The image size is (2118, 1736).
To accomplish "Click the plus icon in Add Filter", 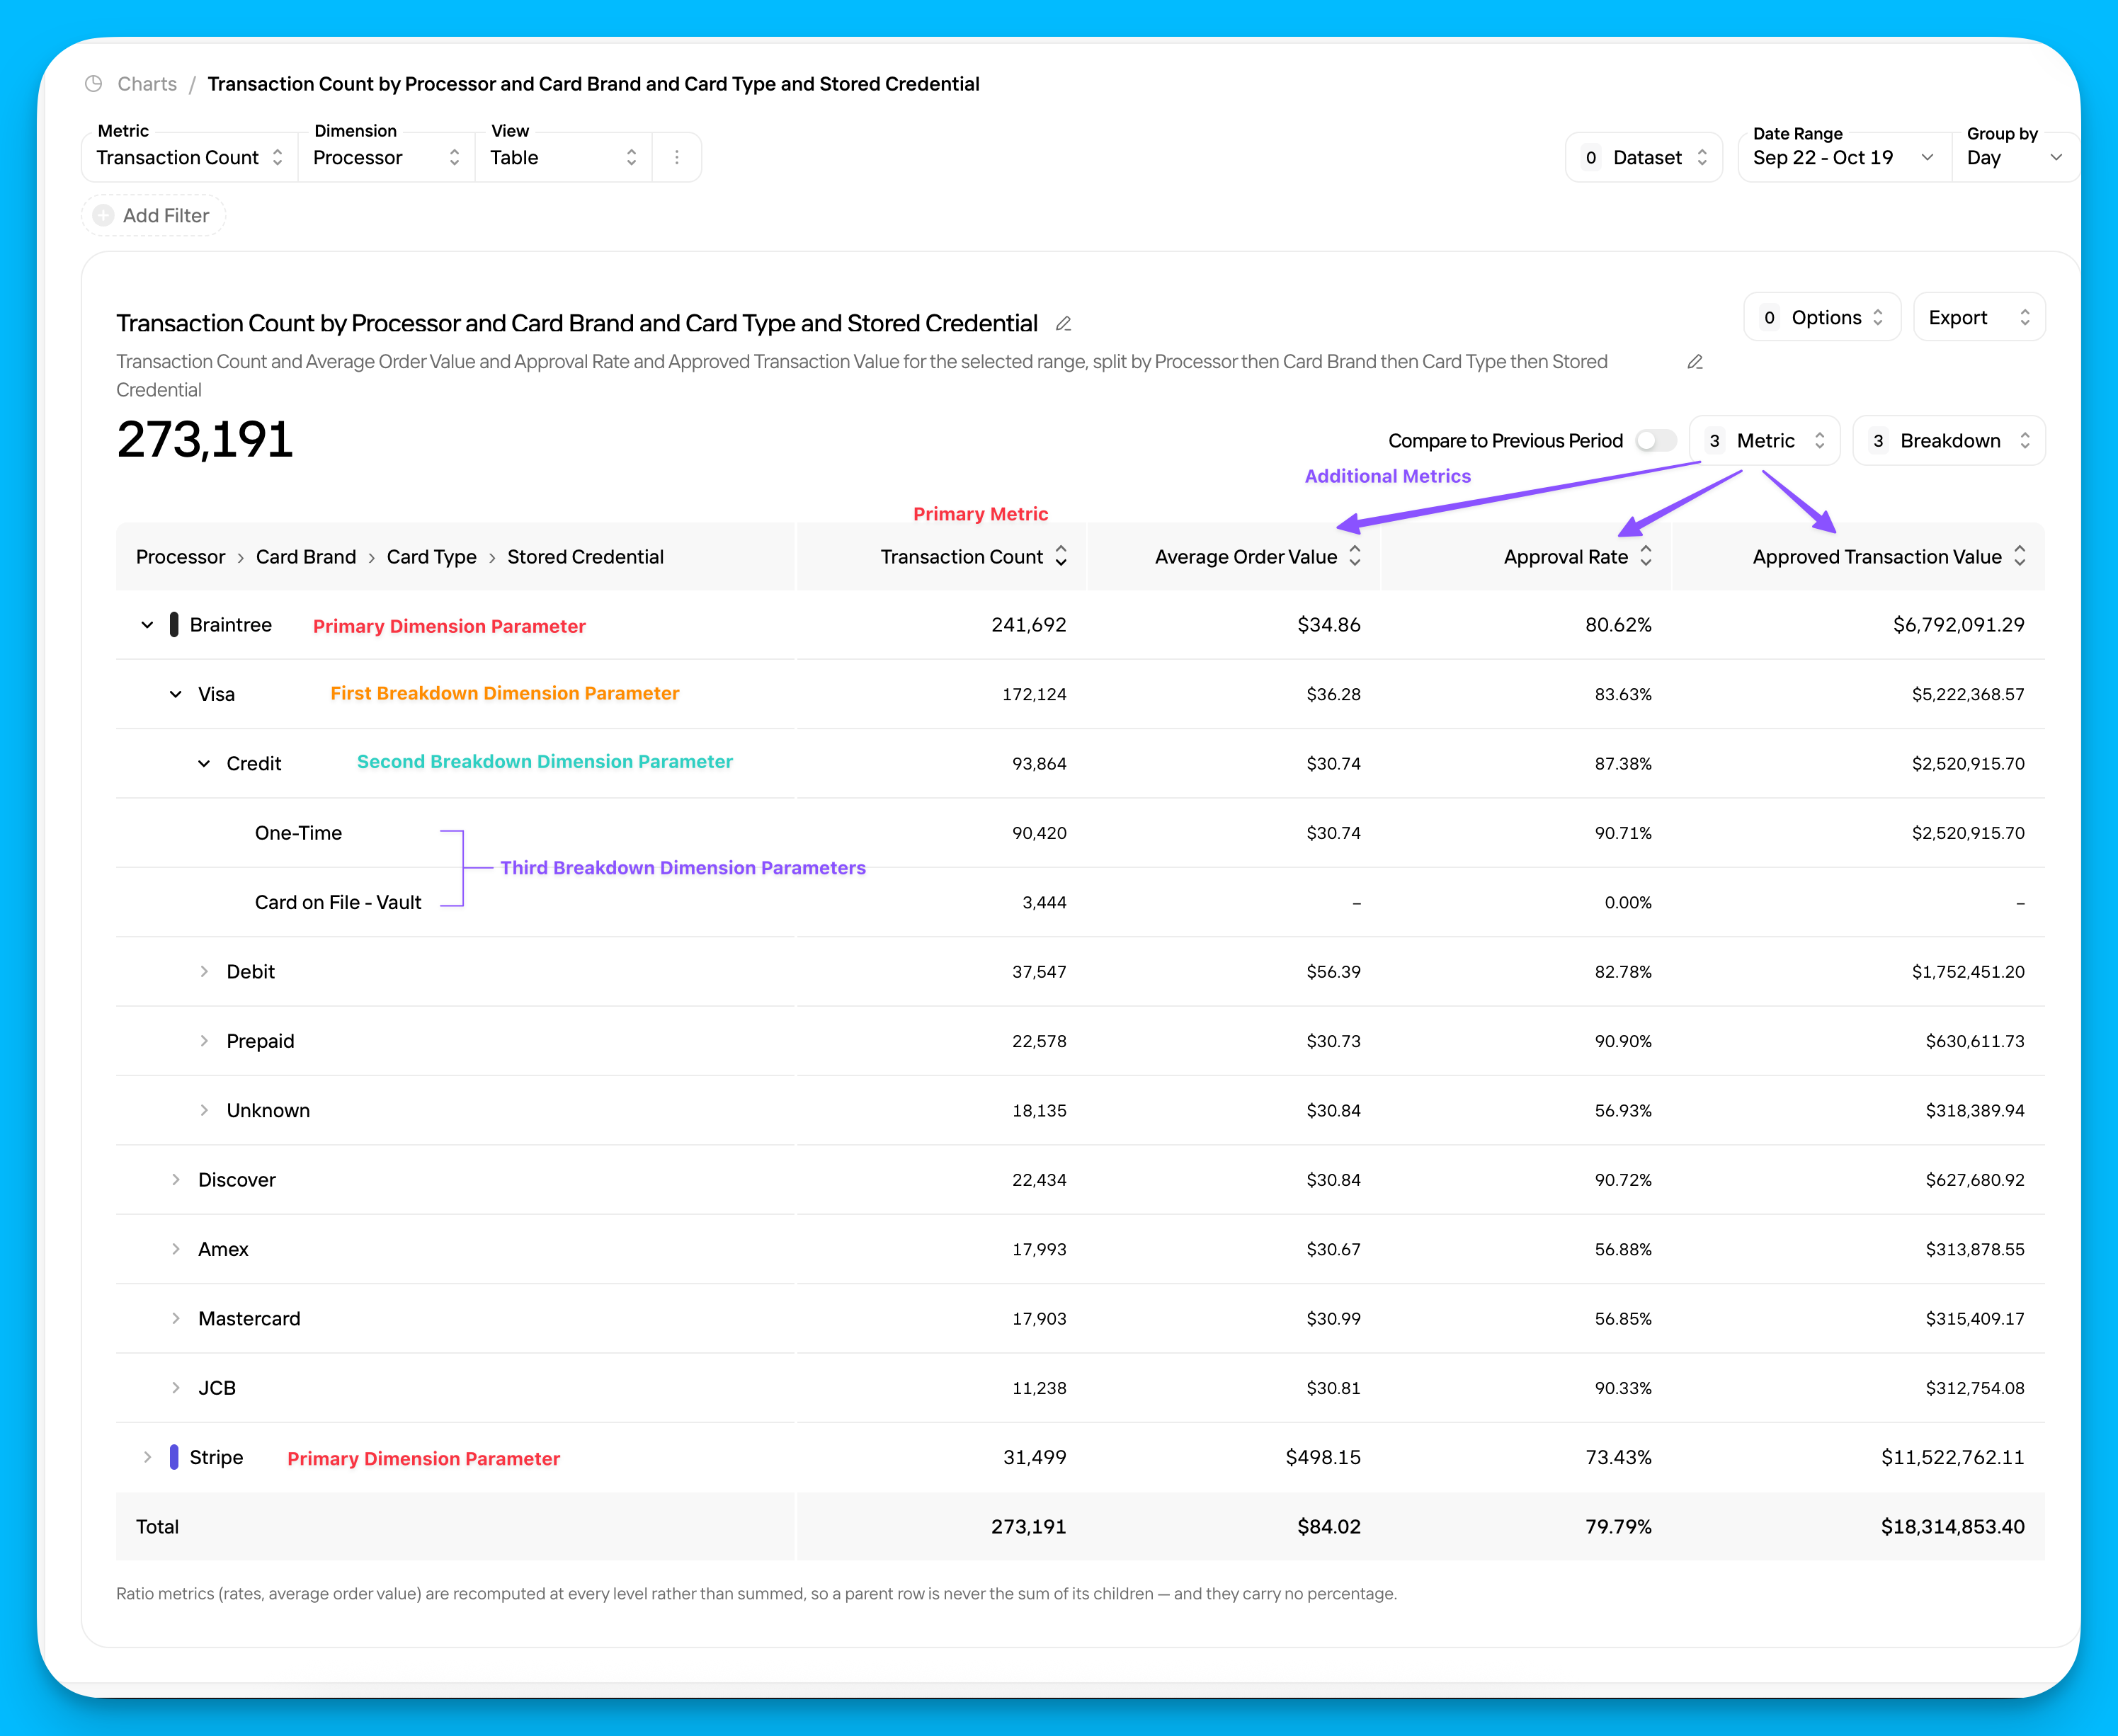I will [x=103, y=215].
